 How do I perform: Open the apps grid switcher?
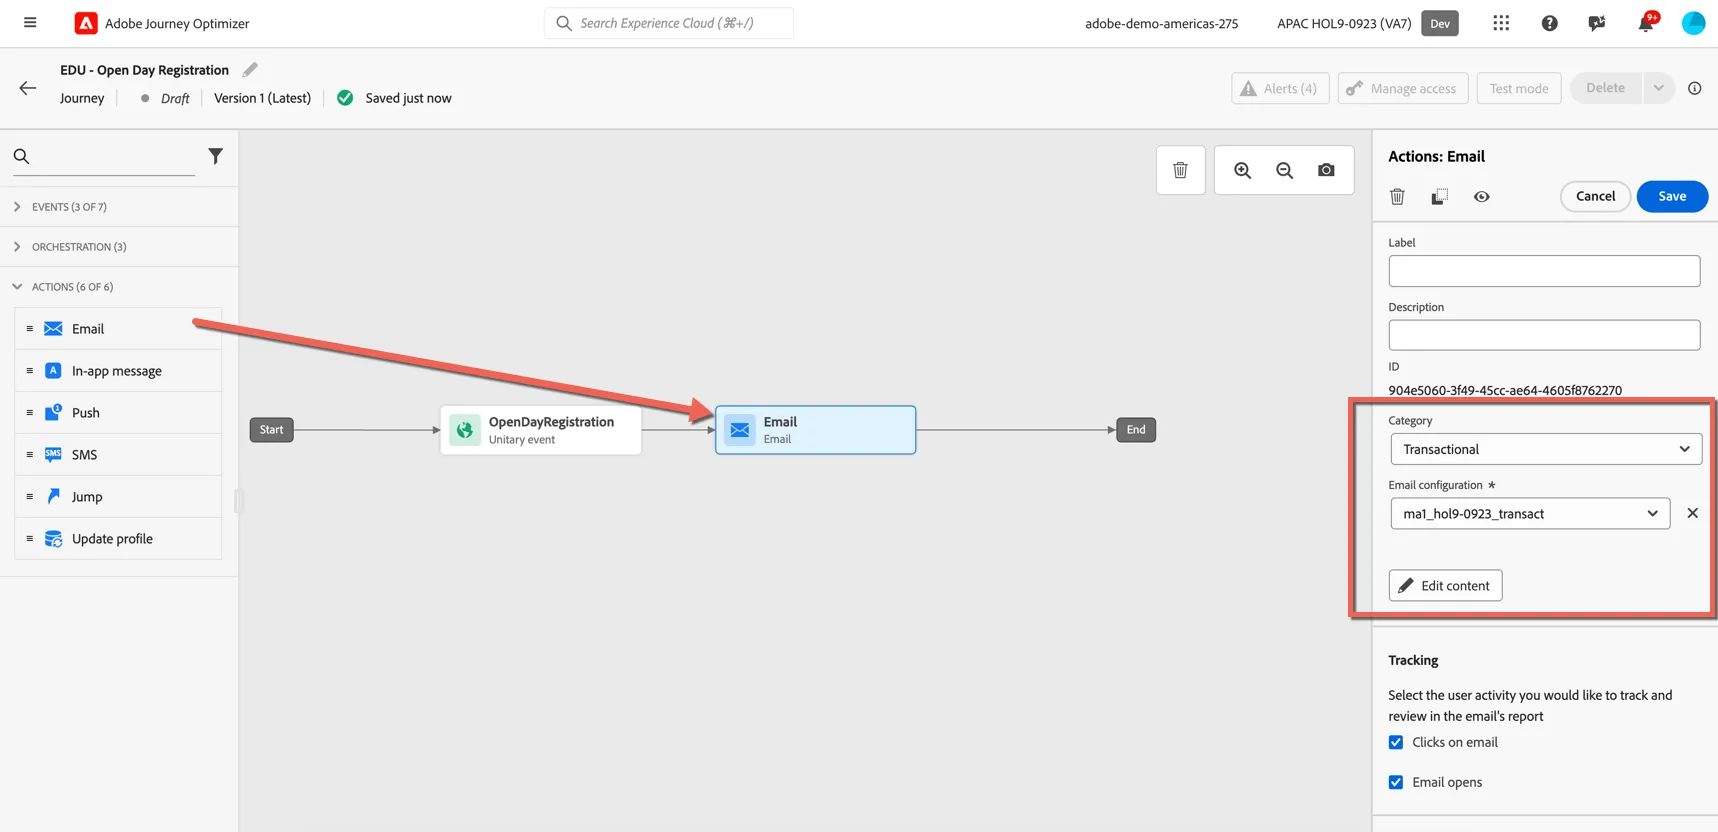1501,23
